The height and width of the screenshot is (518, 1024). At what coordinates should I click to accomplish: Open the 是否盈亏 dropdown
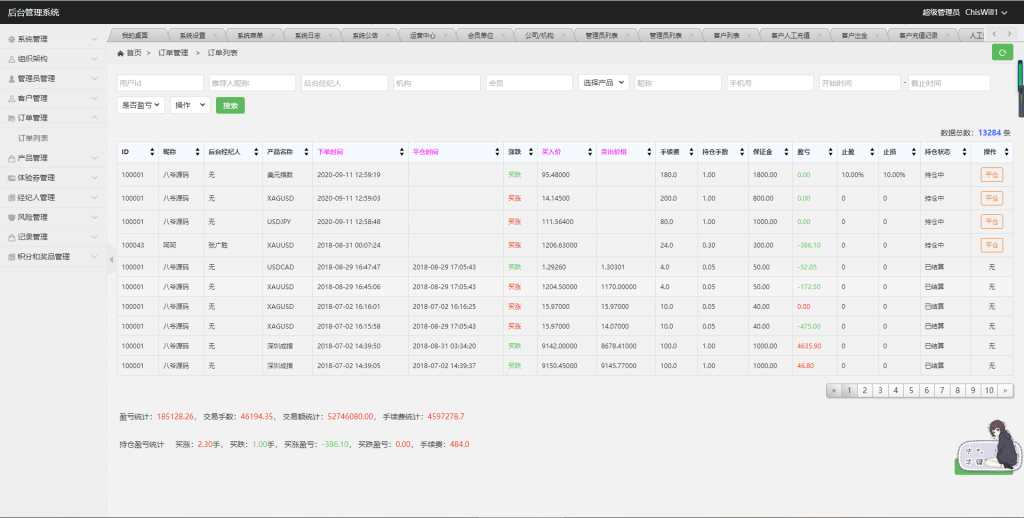[141, 105]
